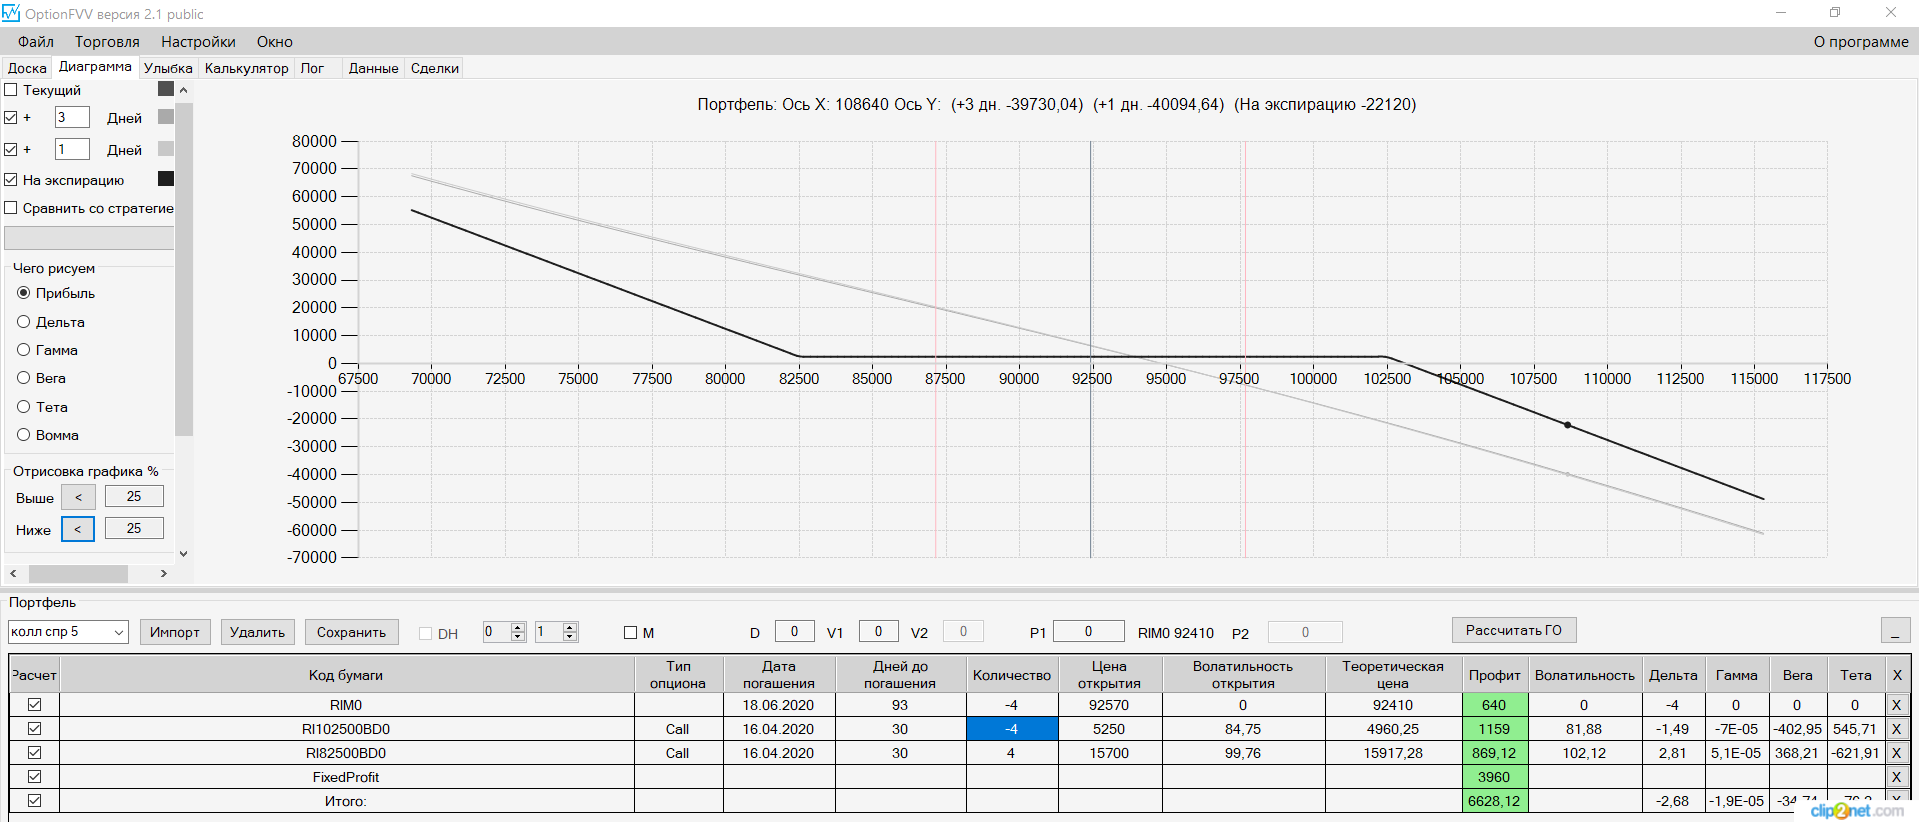This screenshot has height=822, width=1919.
Task: Select the Дельта radio button
Action: (x=24, y=322)
